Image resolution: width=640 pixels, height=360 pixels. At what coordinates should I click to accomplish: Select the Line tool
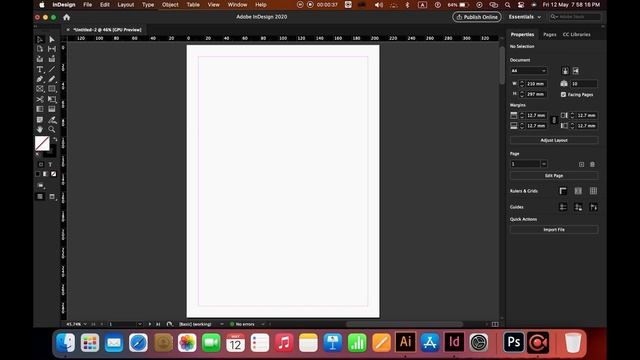tap(52, 69)
